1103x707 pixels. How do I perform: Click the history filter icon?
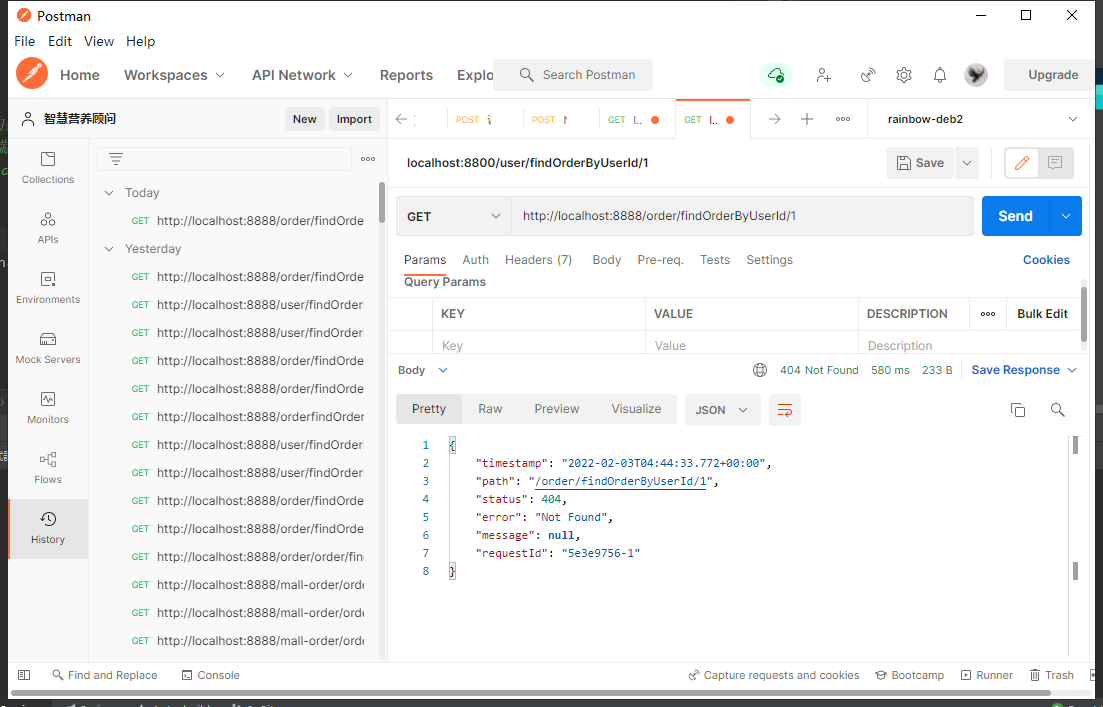[116, 159]
